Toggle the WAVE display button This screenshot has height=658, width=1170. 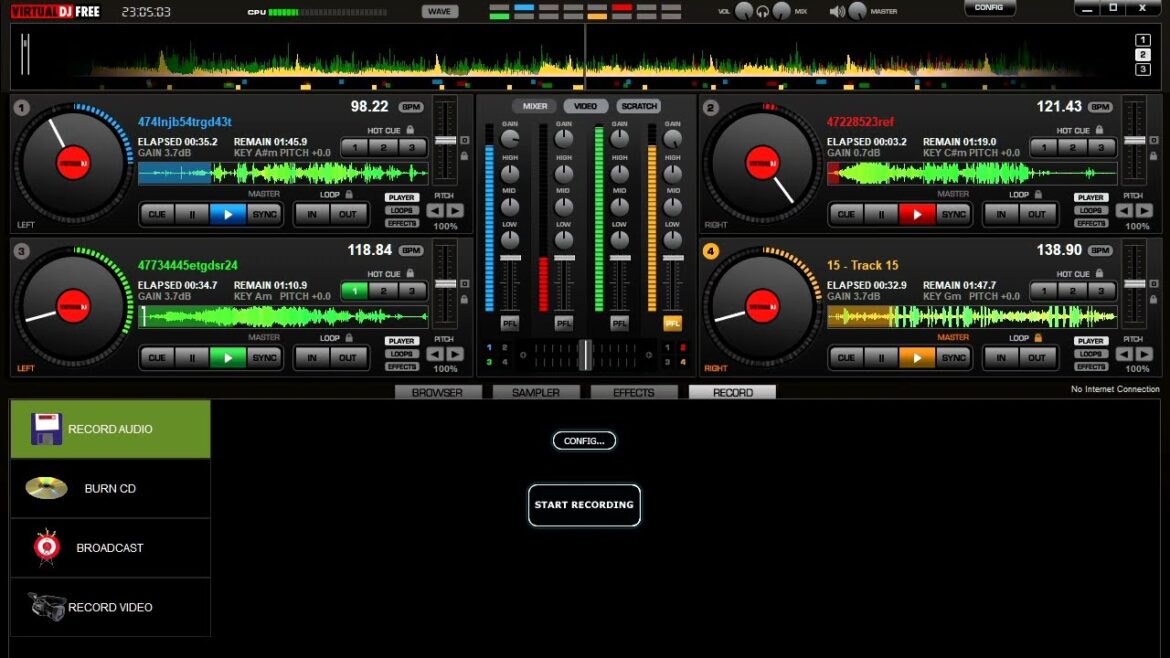coord(439,11)
